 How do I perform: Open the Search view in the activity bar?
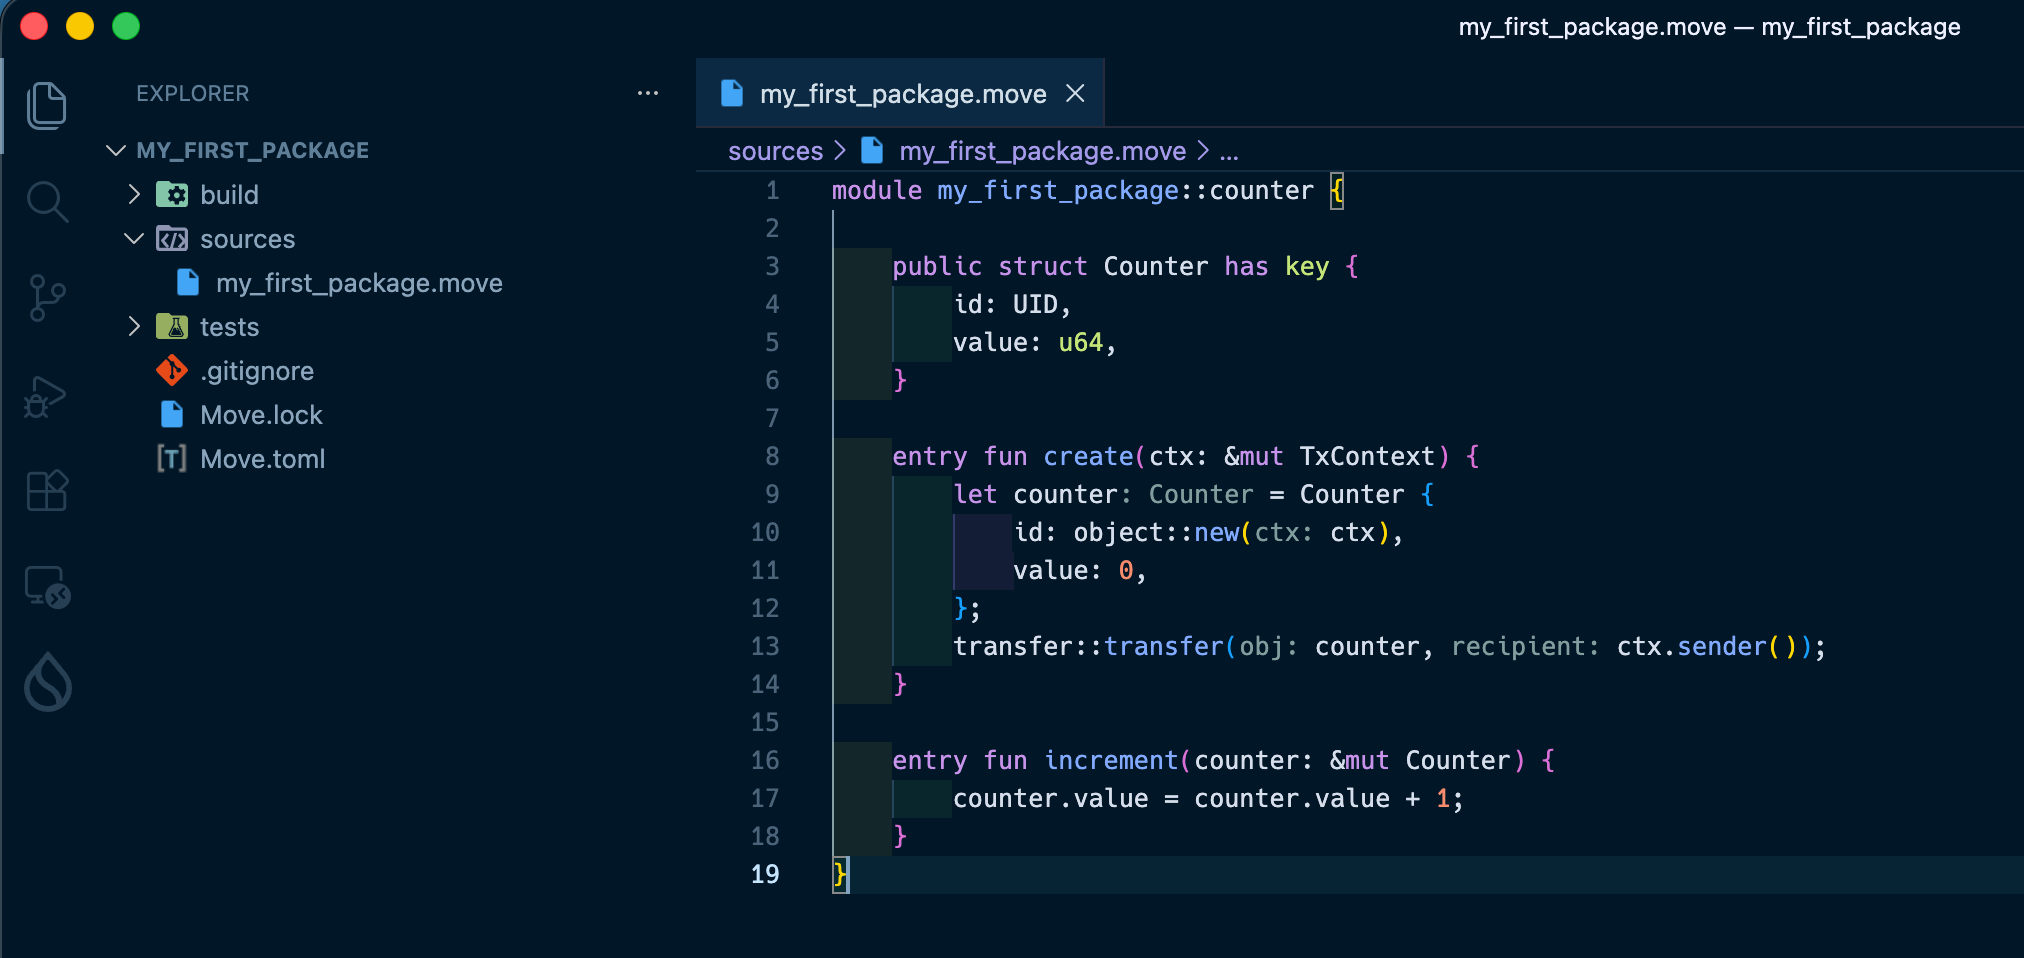46,201
